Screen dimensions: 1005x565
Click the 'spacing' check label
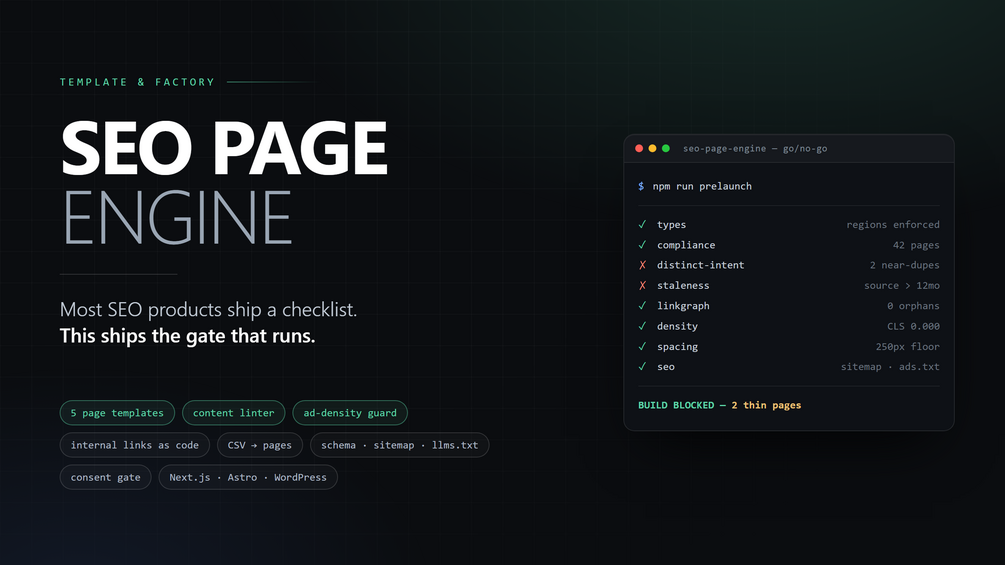tap(677, 347)
